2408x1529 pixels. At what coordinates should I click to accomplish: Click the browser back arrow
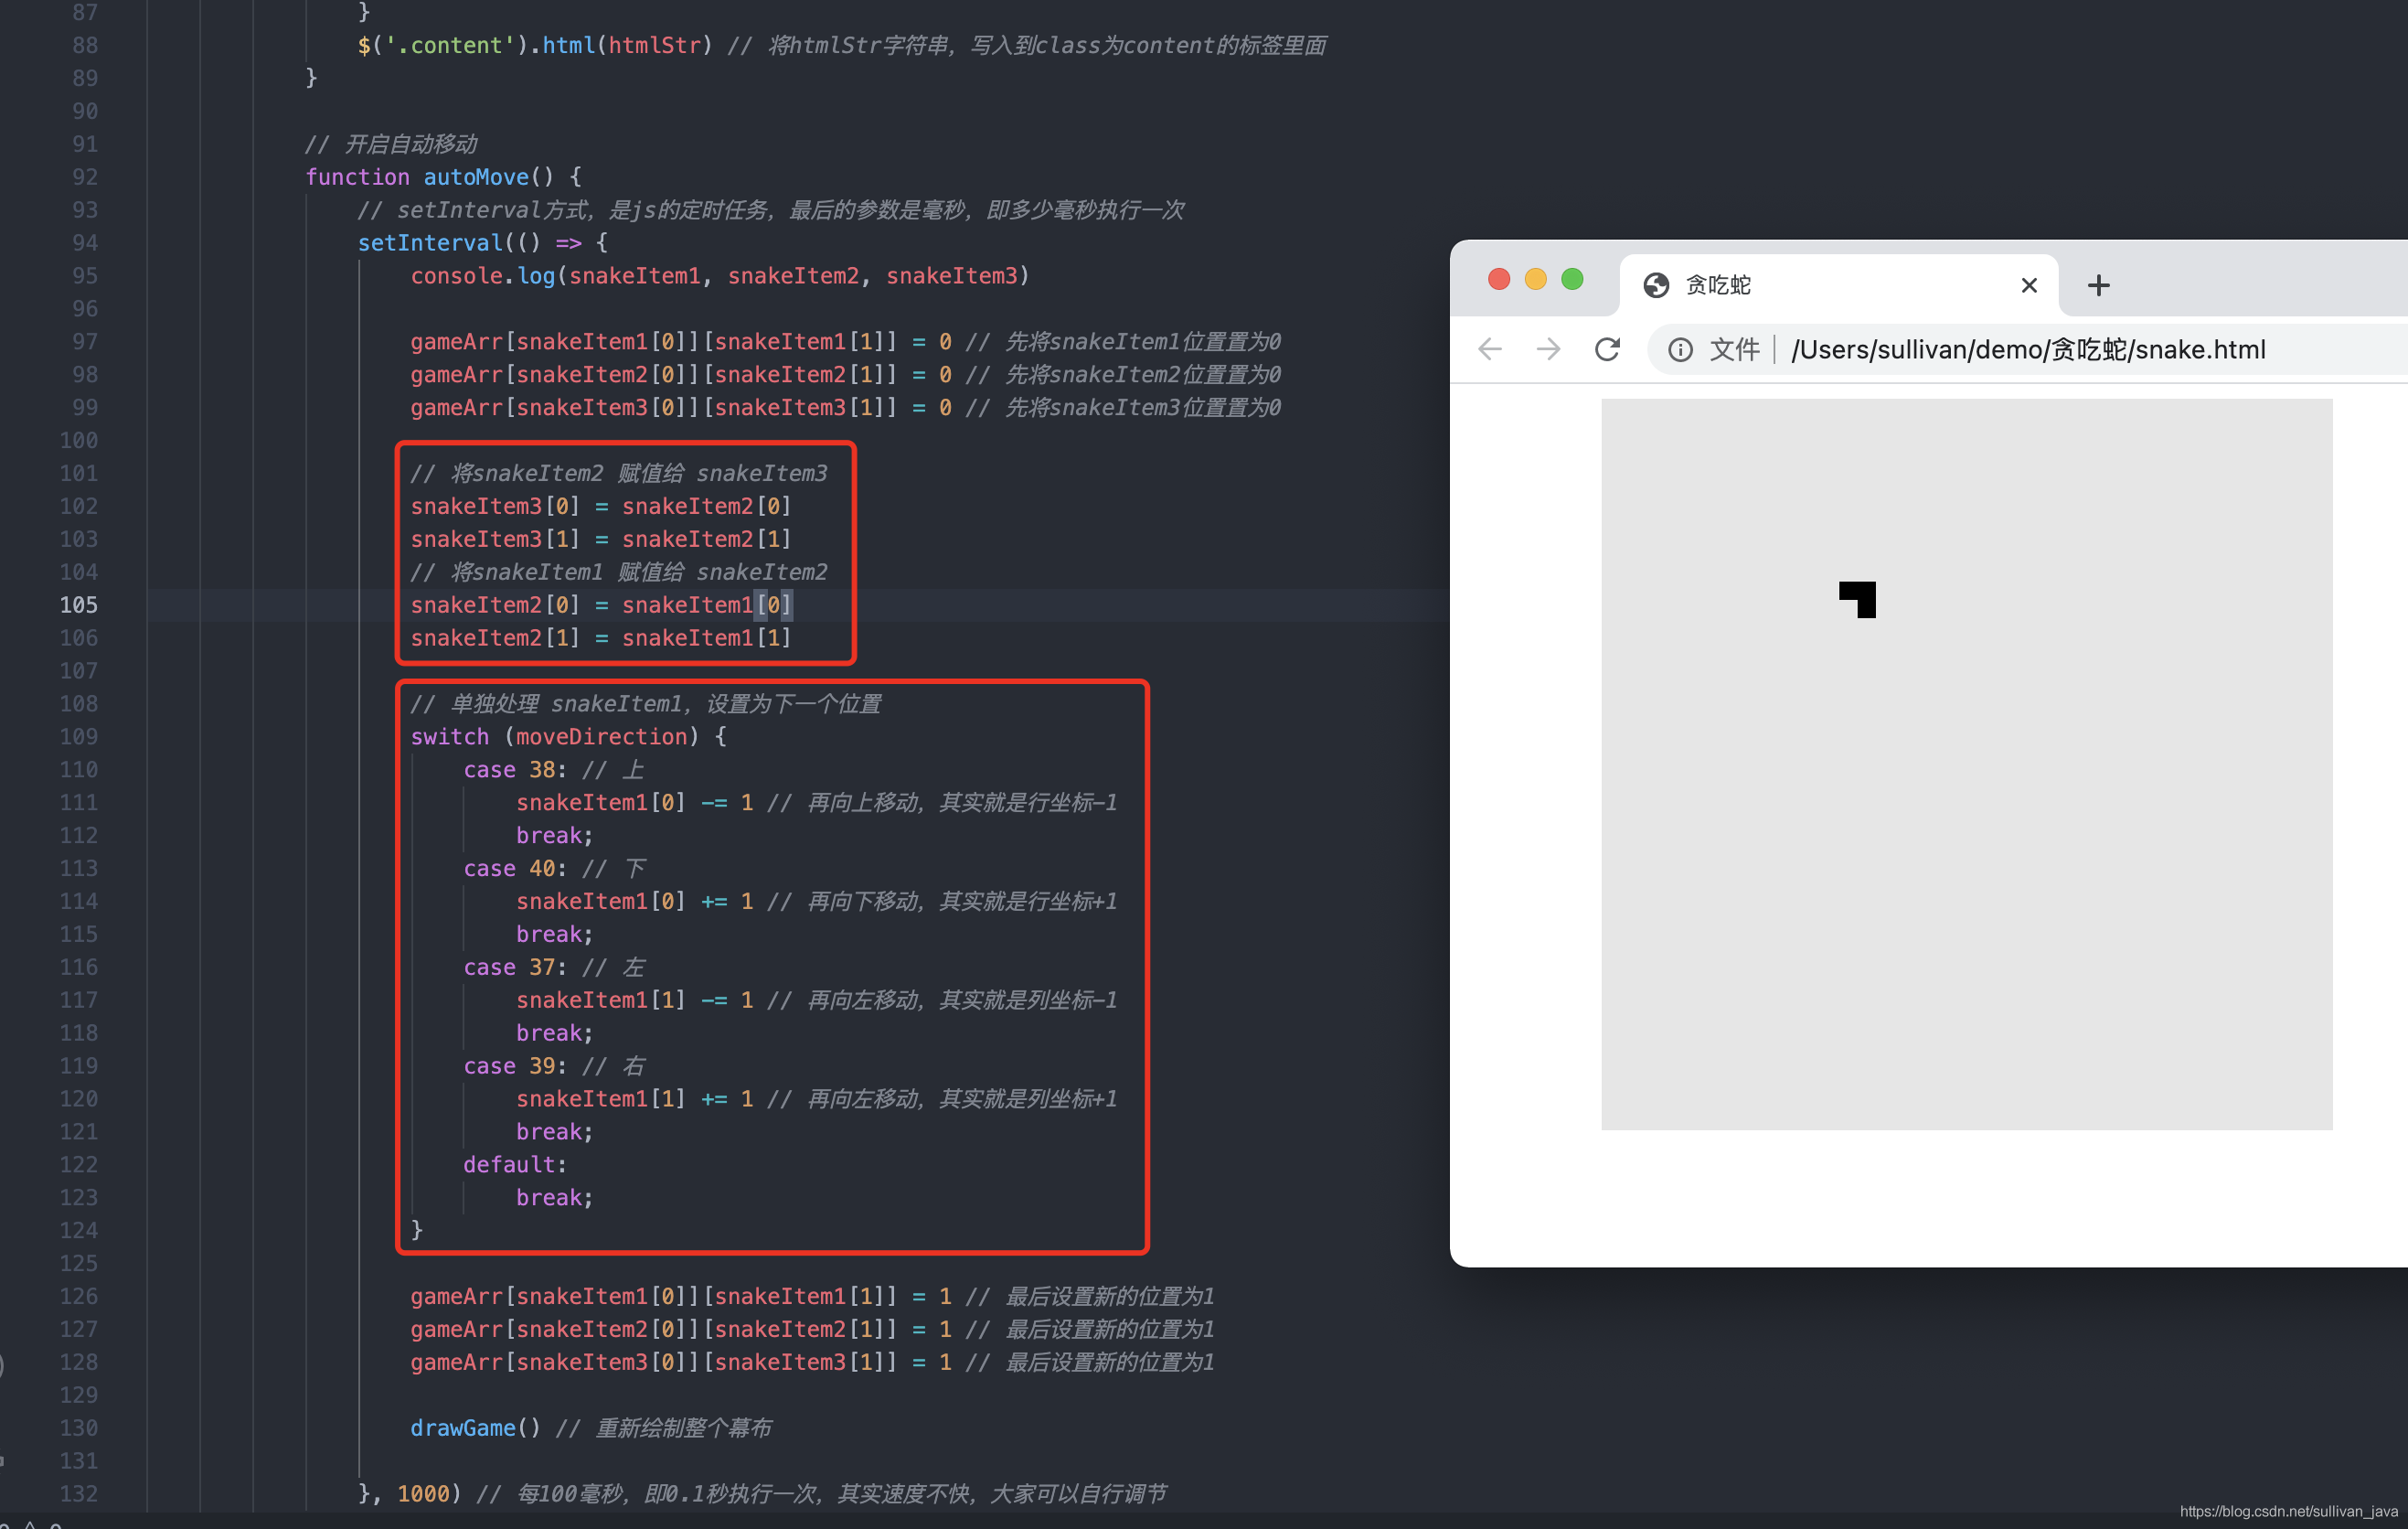pyautogui.click(x=1490, y=349)
